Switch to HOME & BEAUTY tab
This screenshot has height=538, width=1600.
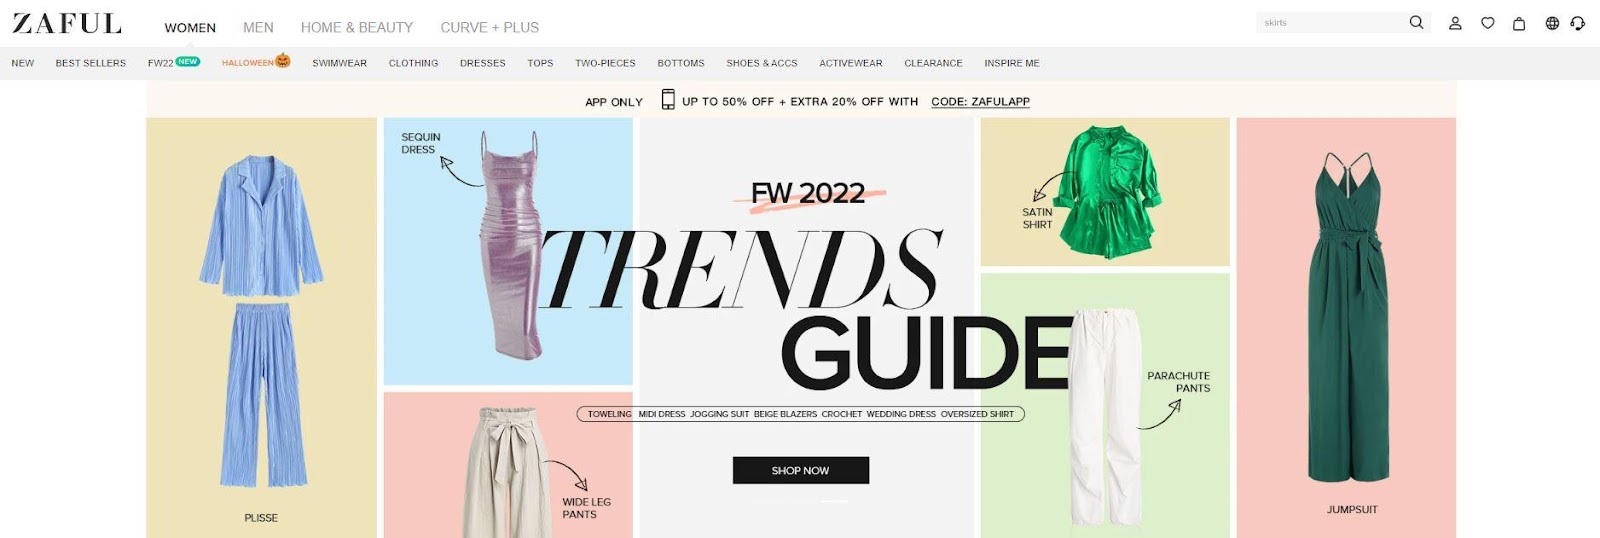[357, 27]
